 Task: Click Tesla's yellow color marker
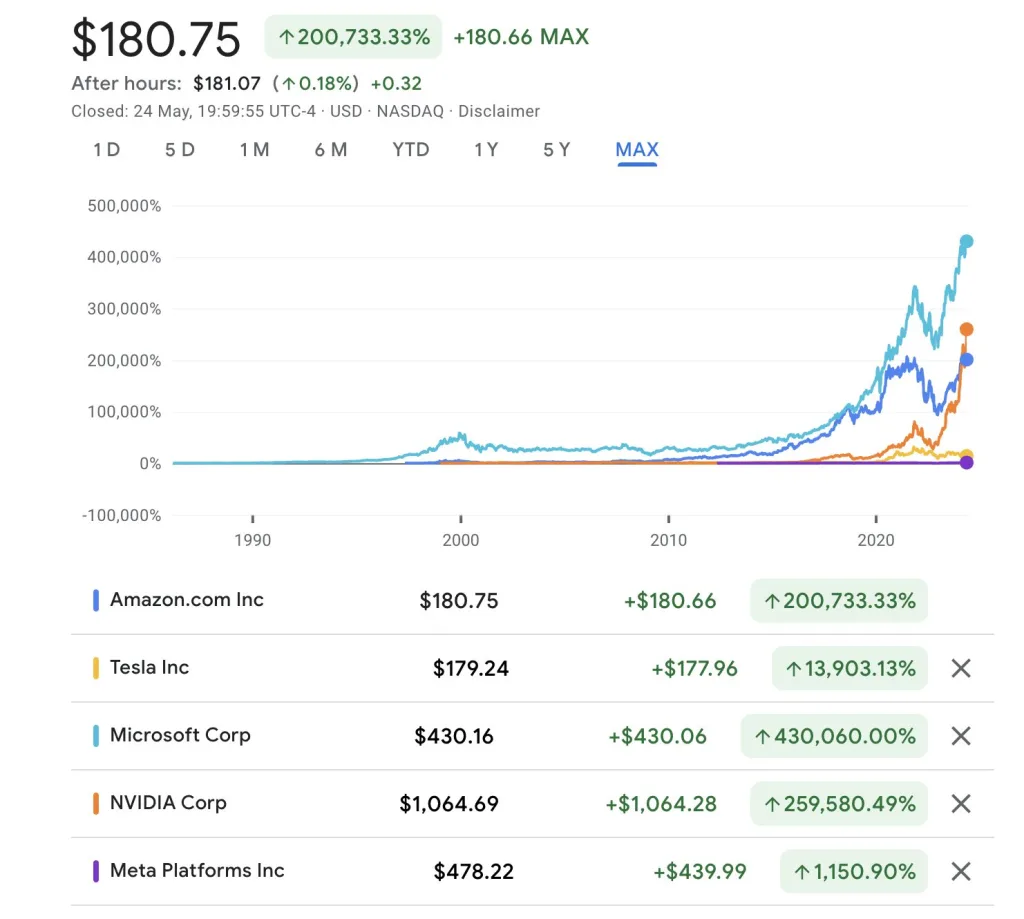coord(96,668)
